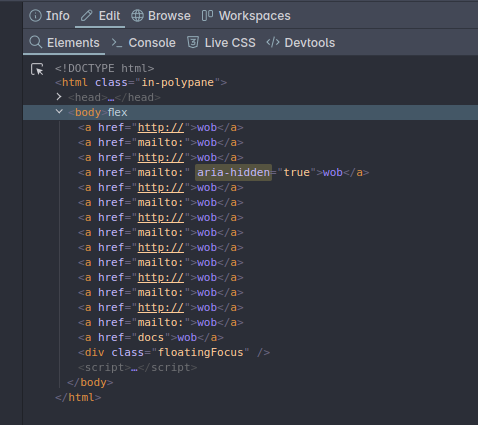Select the aria-hidden attribute name
Screen dimensions: 478x425
(233, 172)
